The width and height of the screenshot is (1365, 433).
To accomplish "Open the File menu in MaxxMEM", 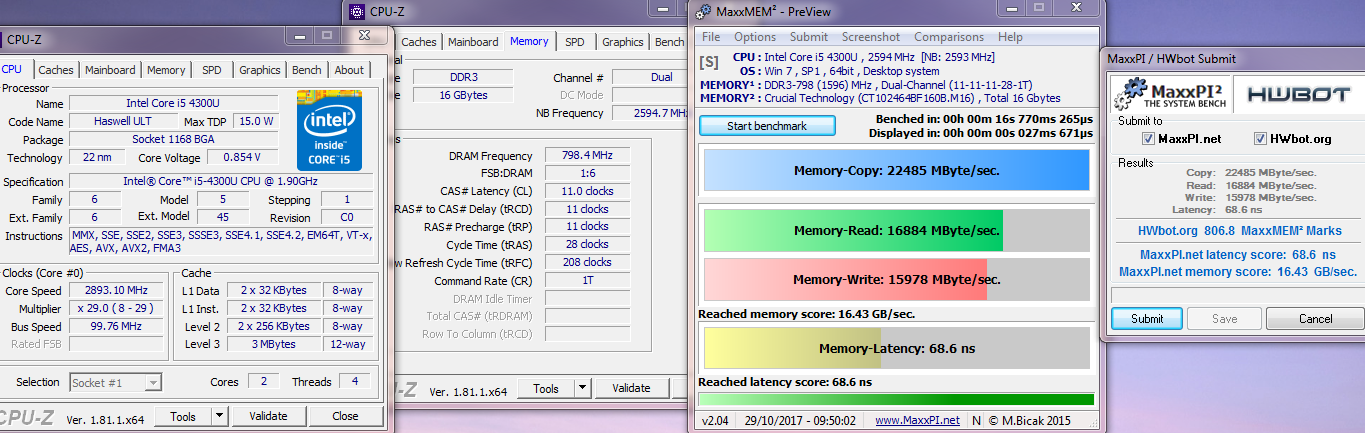I will pos(711,37).
